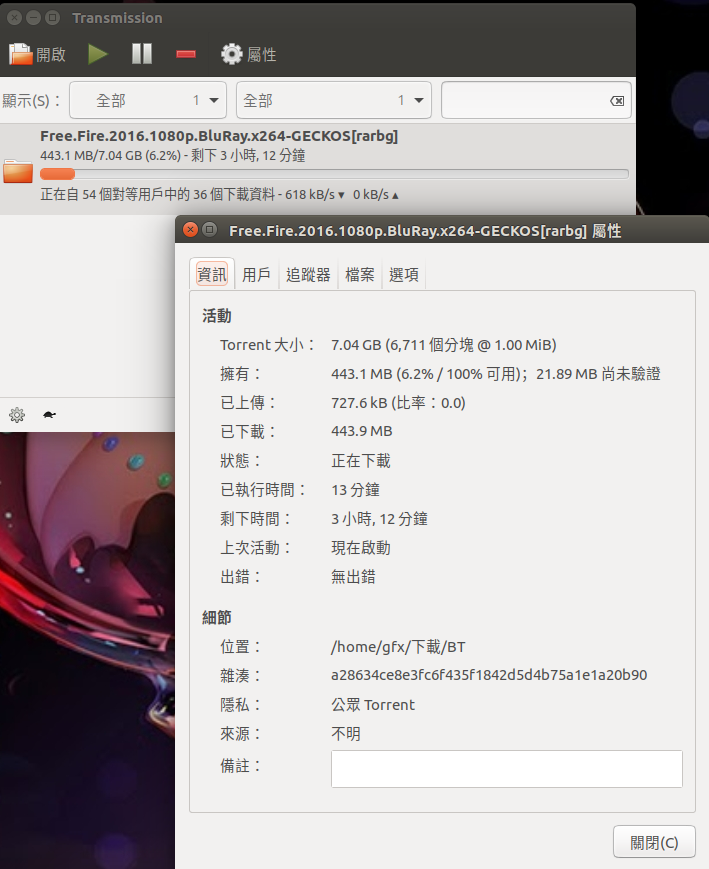Clear the search field with the backspace icon
The width and height of the screenshot is (709, 869).
pos(617,101)
